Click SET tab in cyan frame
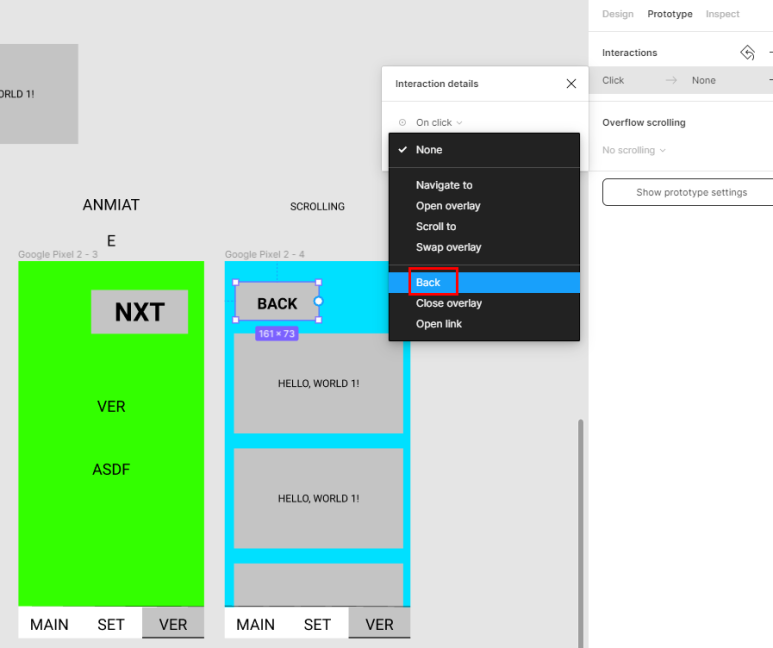The height and width of the screenshot is (648, 773). pos(317,624)
